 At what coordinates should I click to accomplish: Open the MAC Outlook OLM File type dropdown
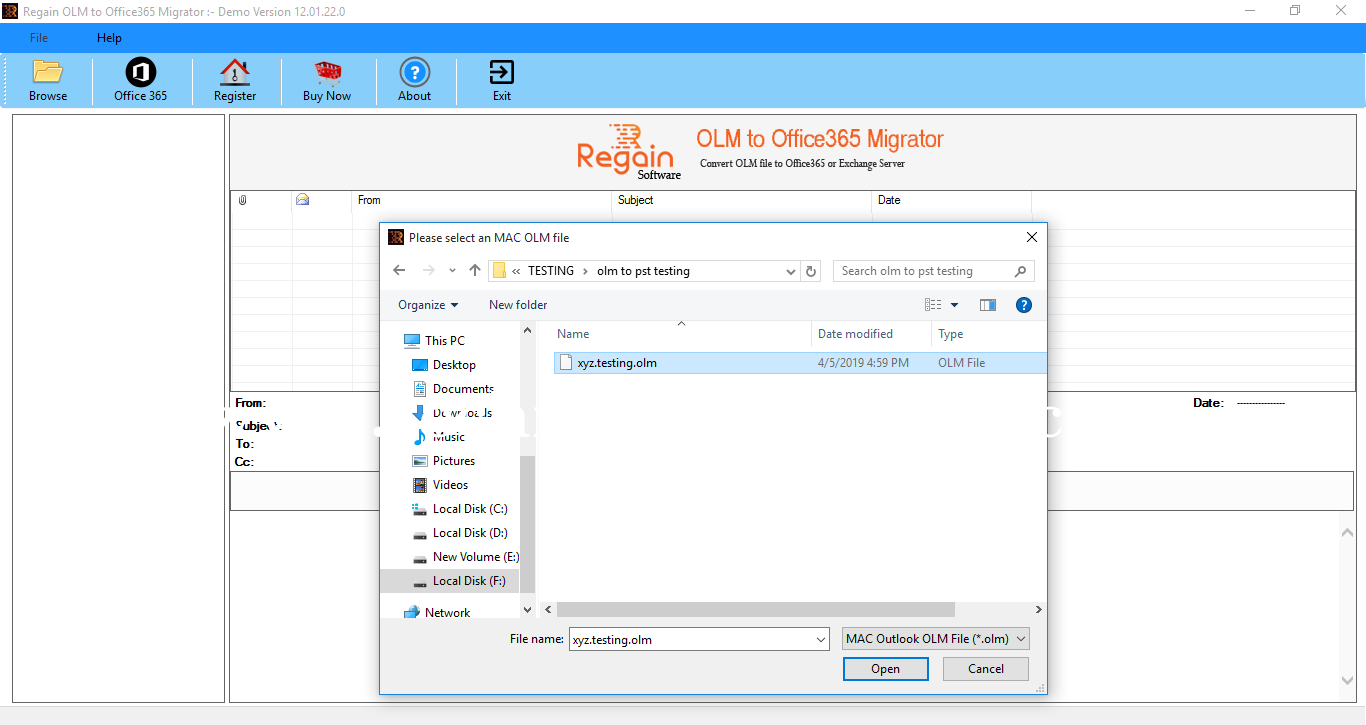(935, 639)
